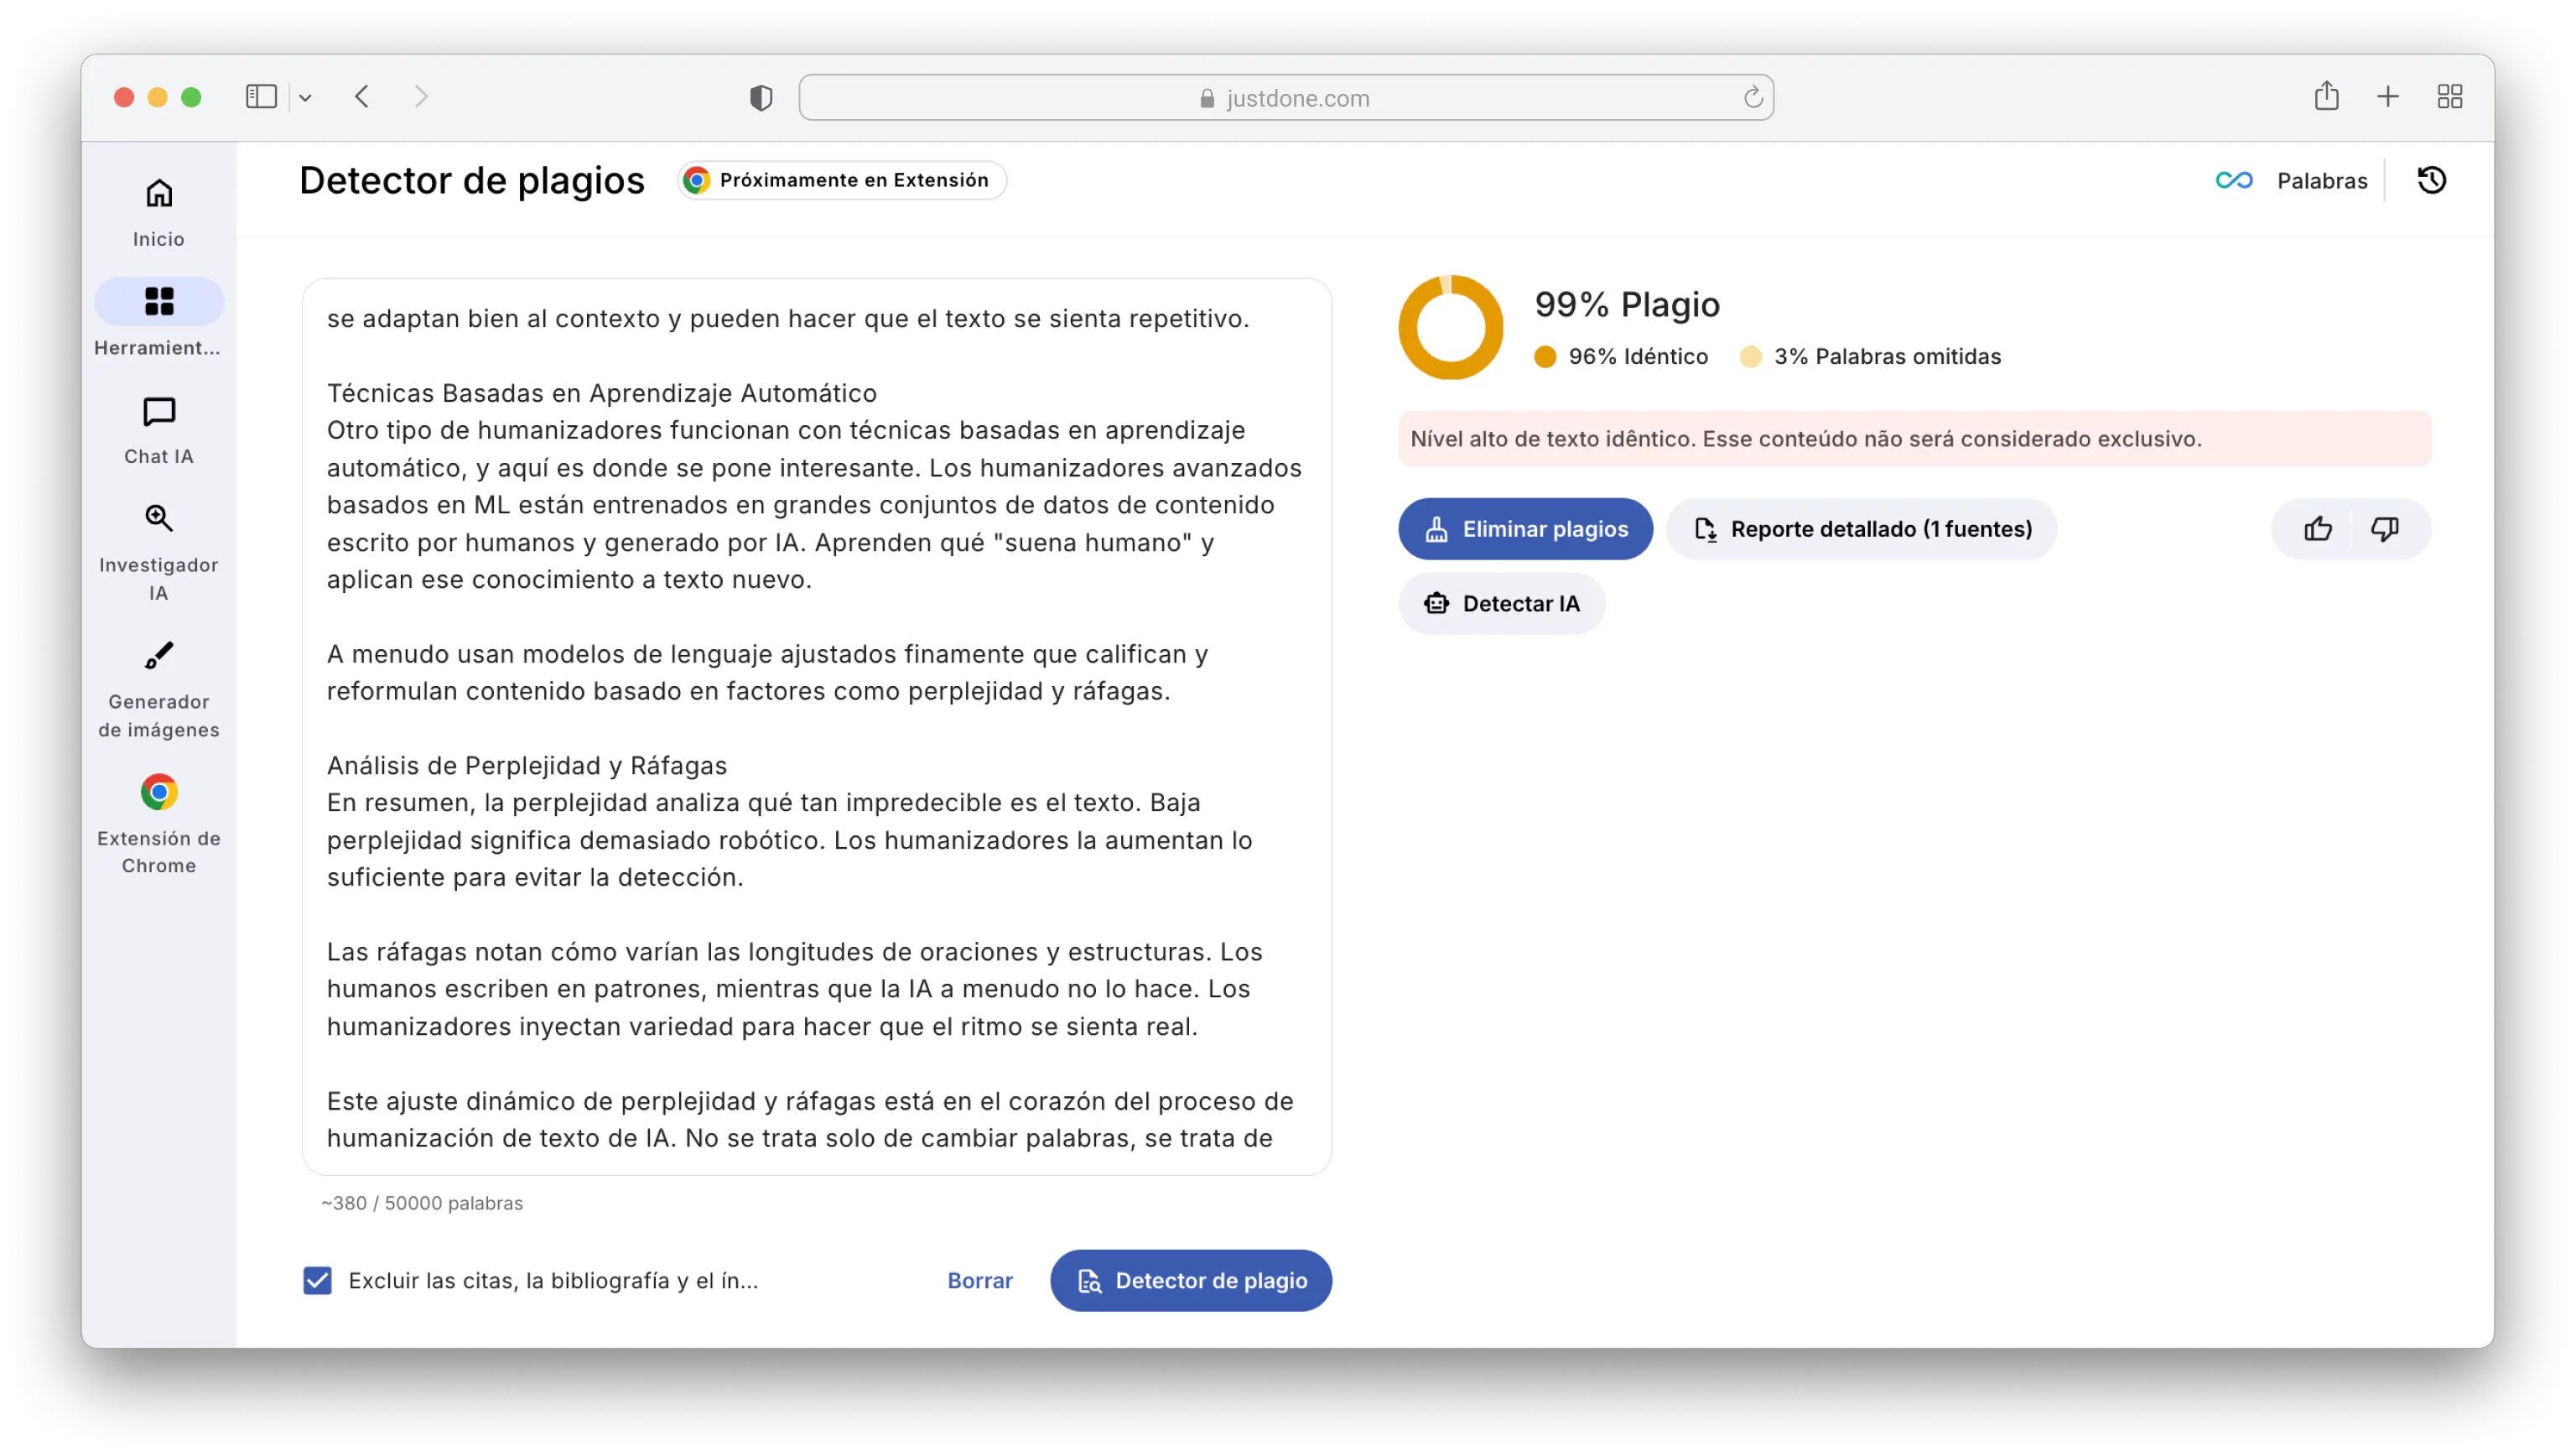The height and width of the screenshot is (1456, 2576).
Task: Click the Eliminar plagios button
Action: pos(1524,528)
